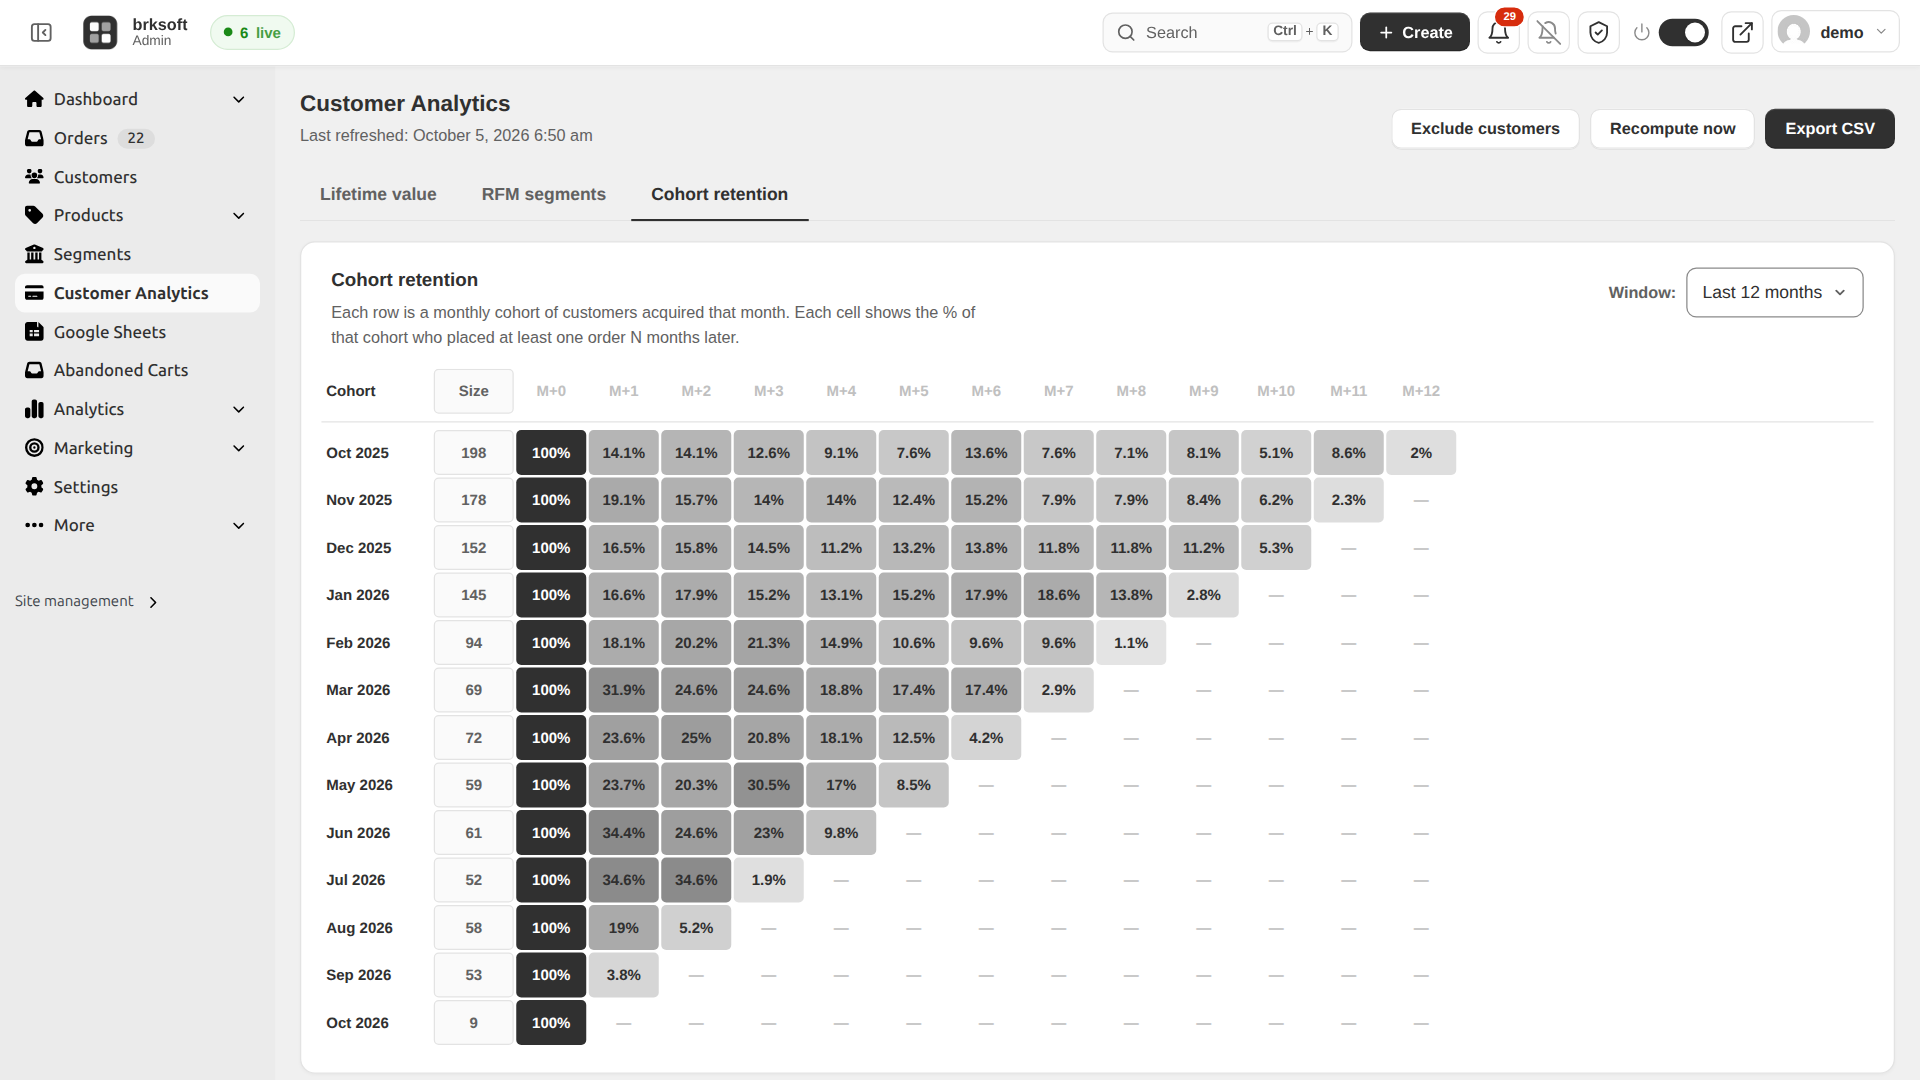1920x1080 pixels.
Task: Click the Analytics bar chart icon
Action: point(34,409)
